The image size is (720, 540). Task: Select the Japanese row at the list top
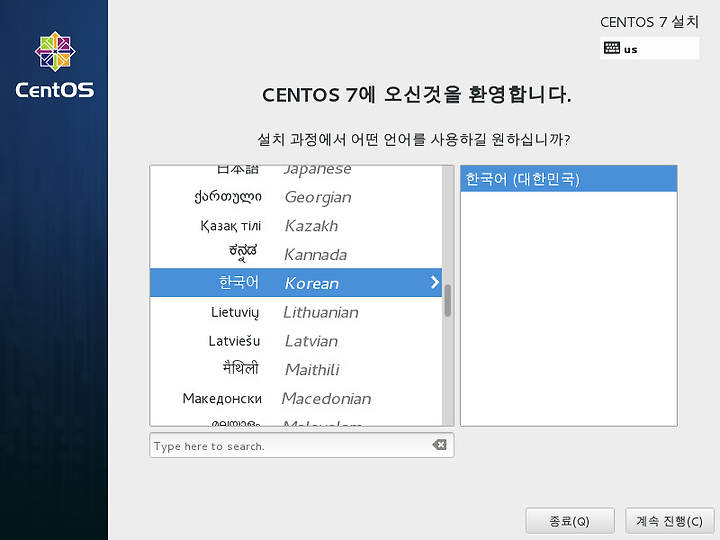[296, 174]
